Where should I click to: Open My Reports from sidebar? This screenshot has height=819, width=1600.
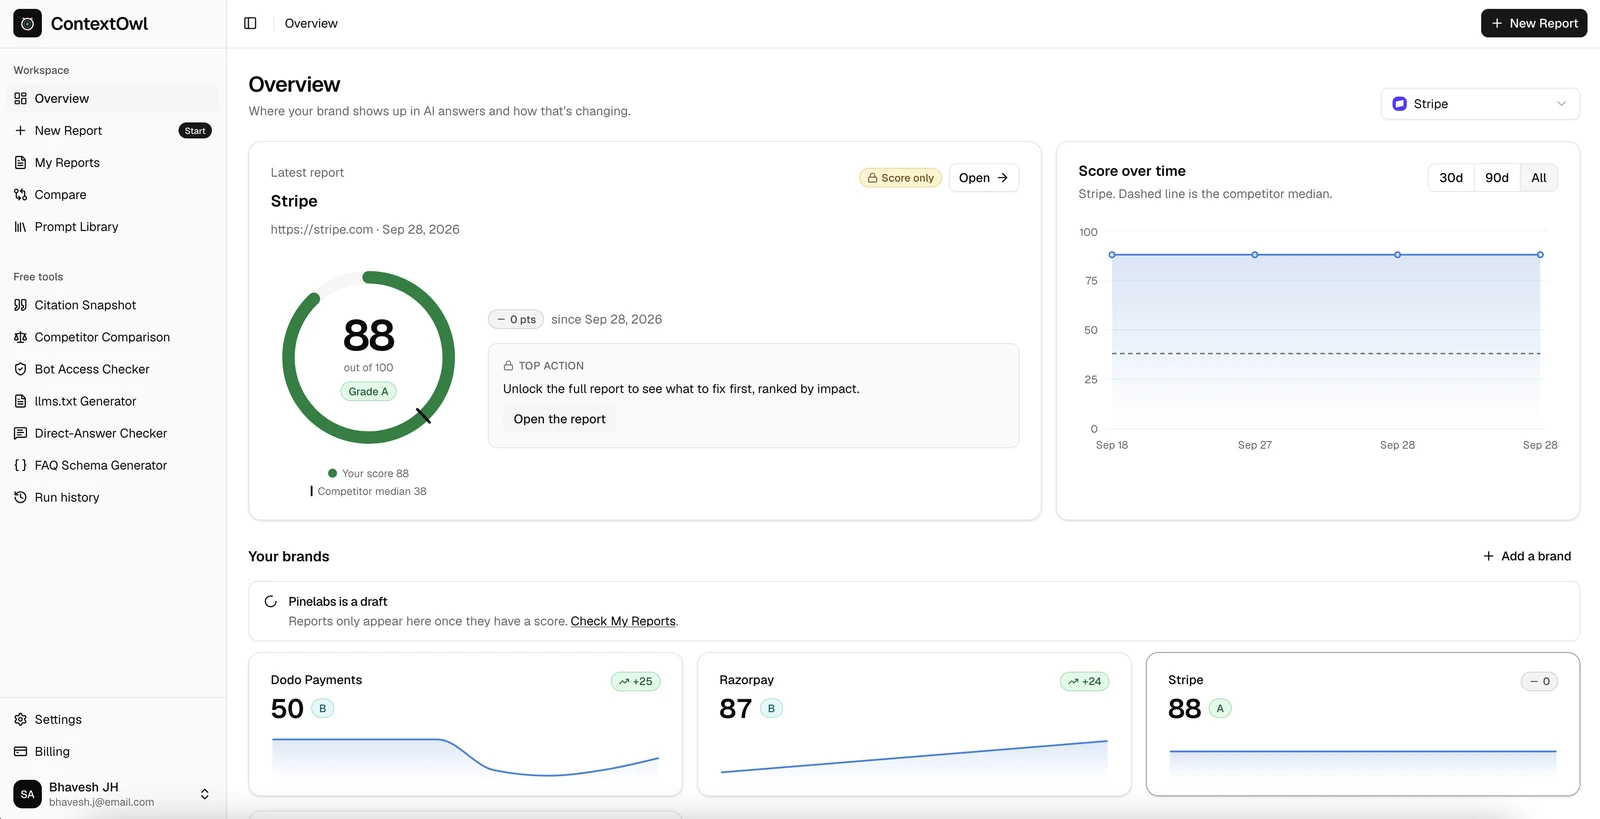pyautogui.click(x=113, y=162)
